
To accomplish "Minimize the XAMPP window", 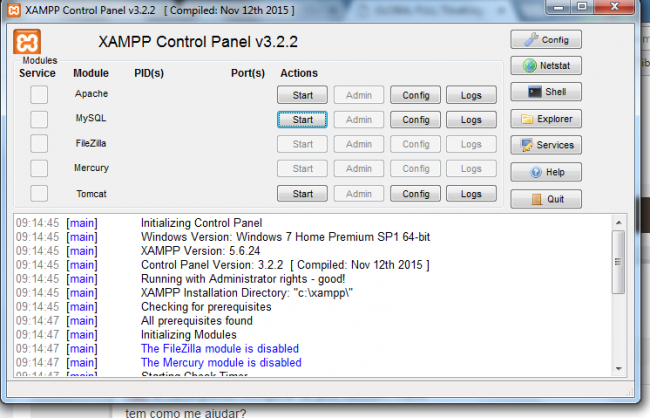I will pos(558,7).
